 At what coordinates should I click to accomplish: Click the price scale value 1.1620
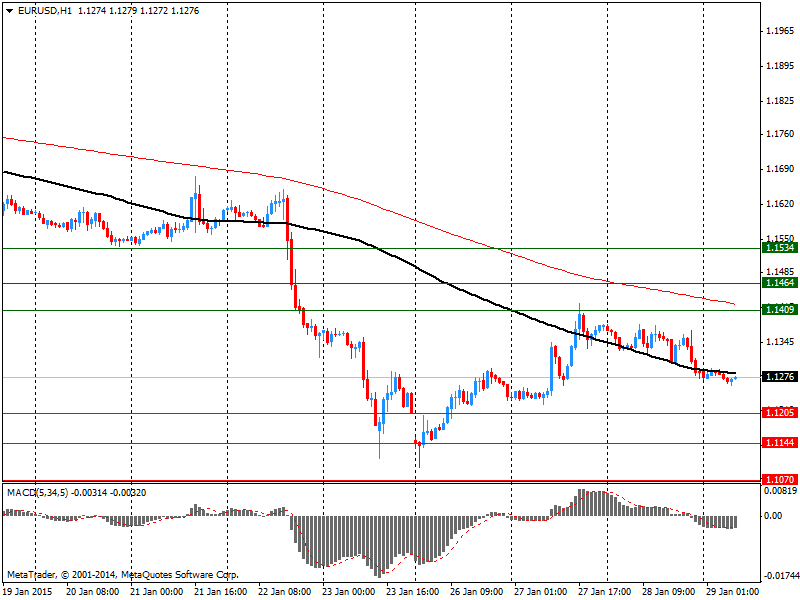[x=780, y=204]
